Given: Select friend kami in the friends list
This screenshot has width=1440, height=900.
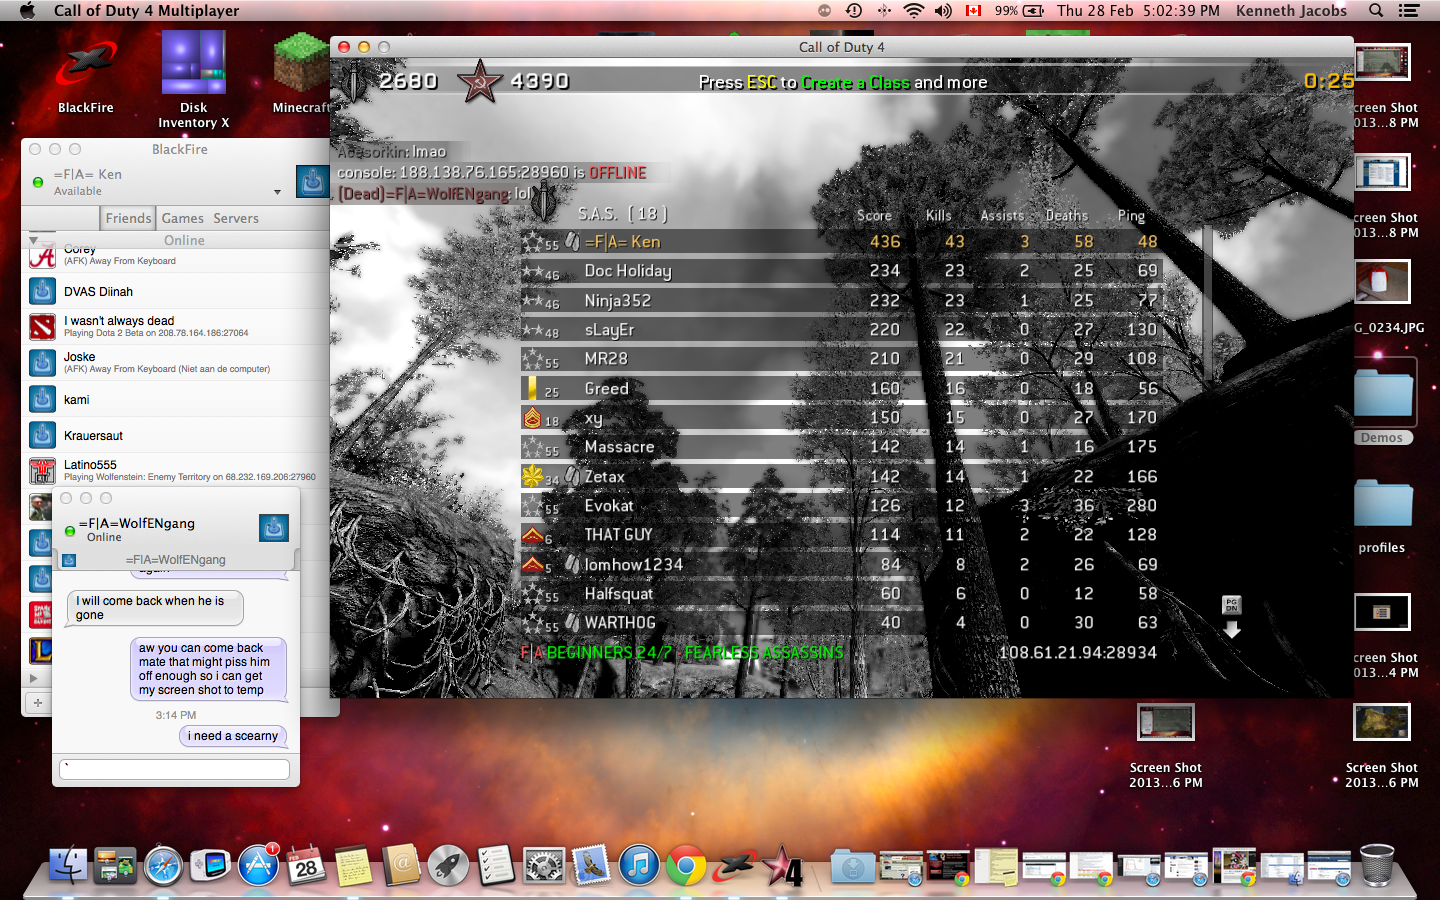Looking at the screenshot, I should point(176,399).
